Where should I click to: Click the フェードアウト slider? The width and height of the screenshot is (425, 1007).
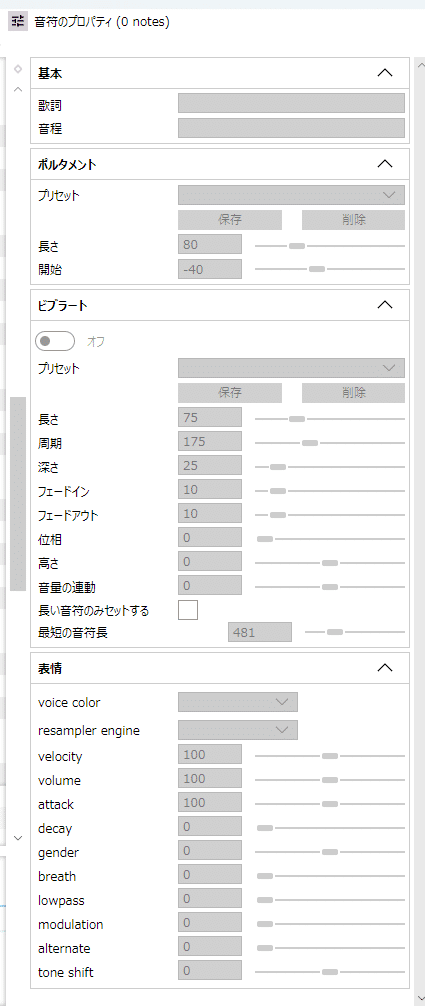point(330,514)
